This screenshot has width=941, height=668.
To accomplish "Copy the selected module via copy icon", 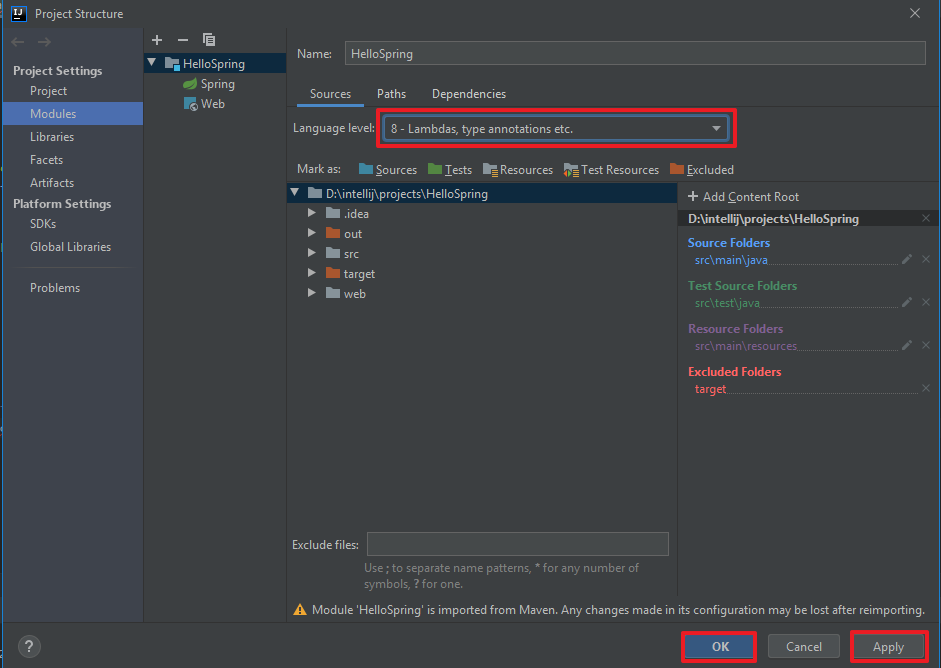I will tap(209, 40).
